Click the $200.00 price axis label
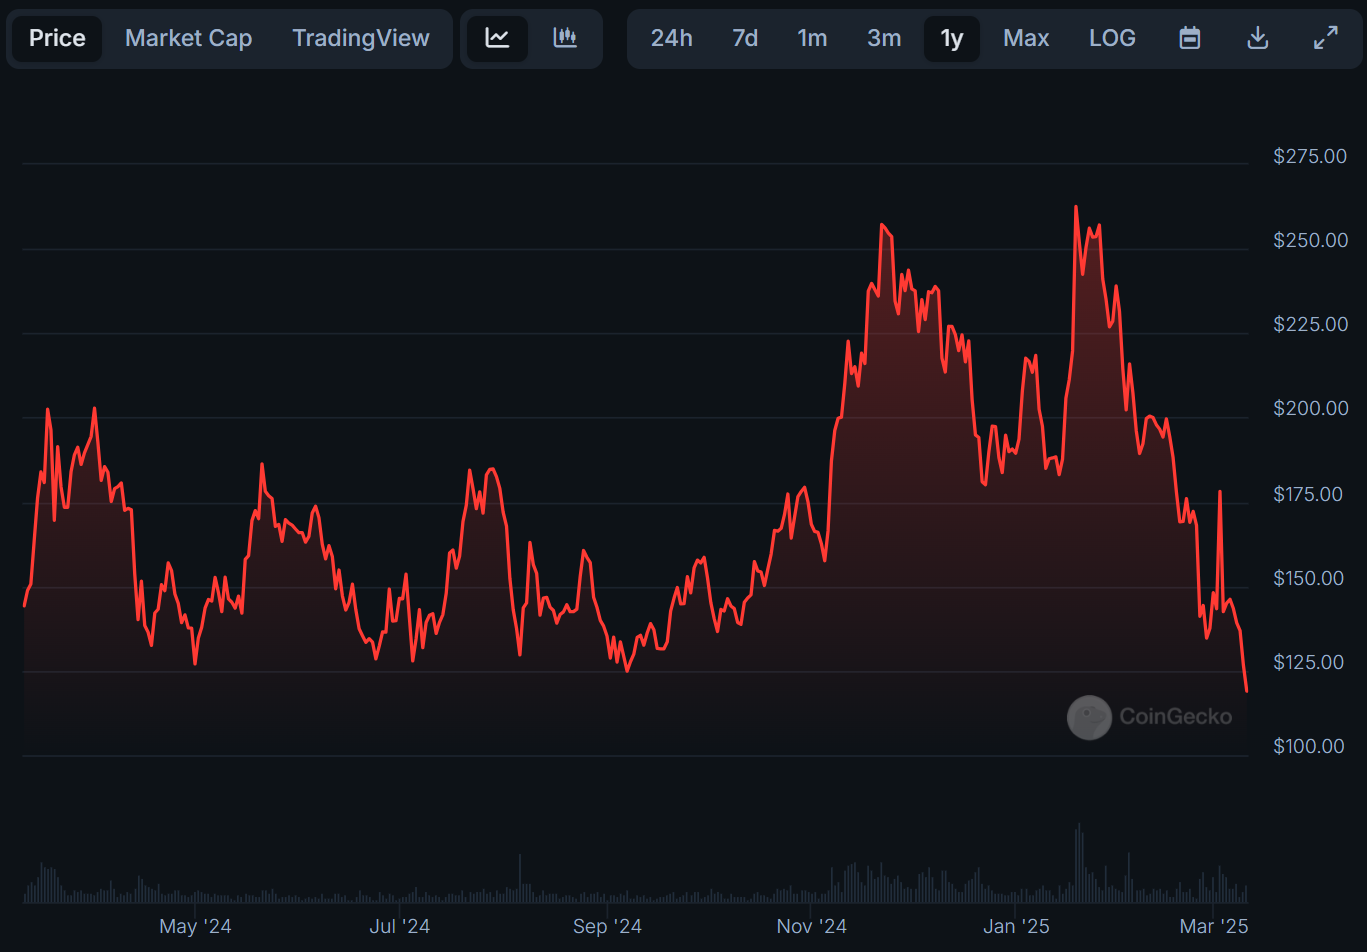1367x952 pixels. [1310, 408]
